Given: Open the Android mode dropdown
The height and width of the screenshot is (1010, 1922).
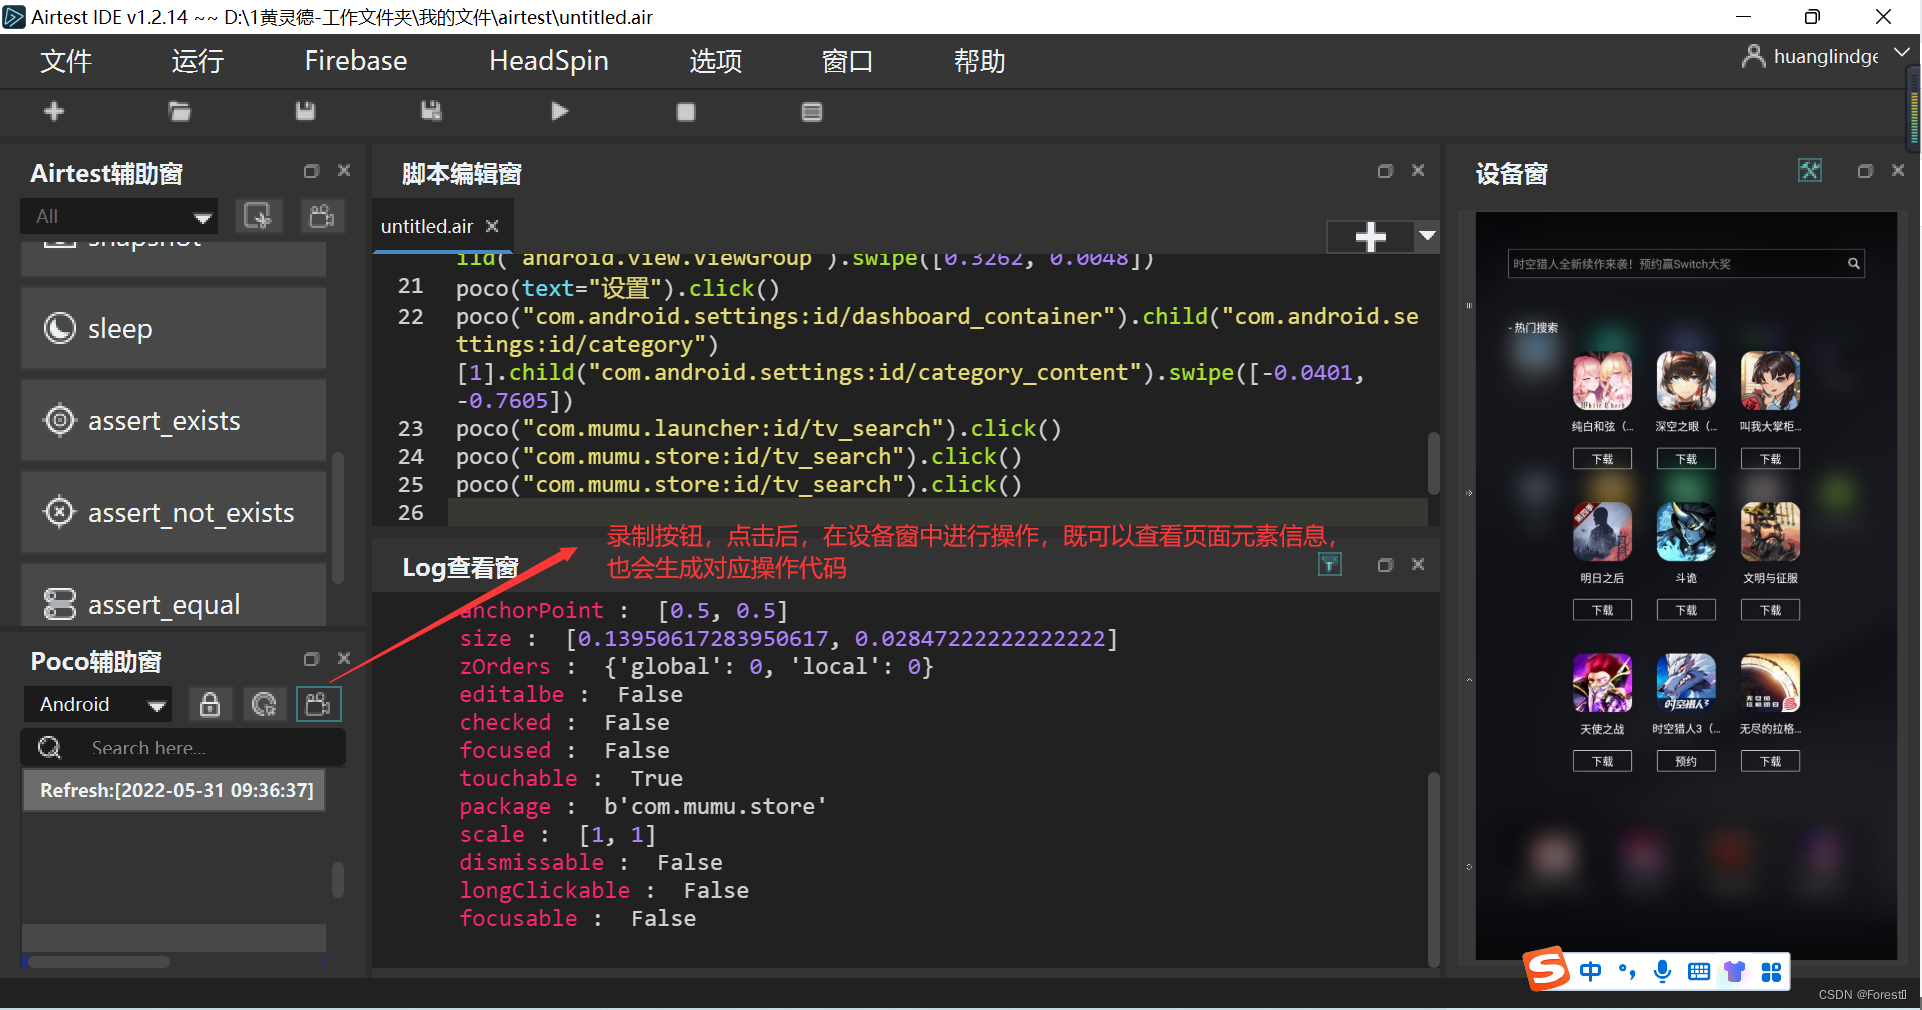Looking at the screenshot, I should coord(97,704).
